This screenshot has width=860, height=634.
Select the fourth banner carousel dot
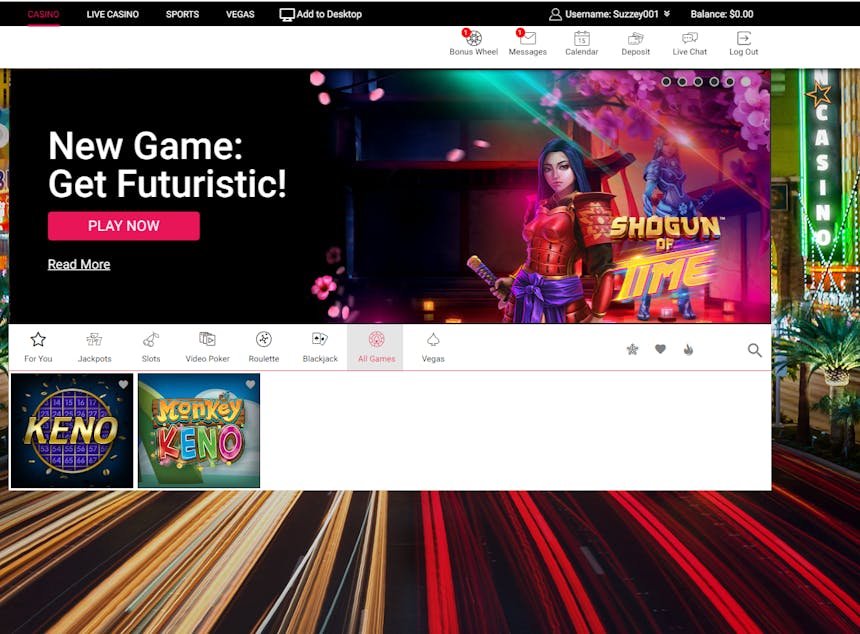point(714,82)
